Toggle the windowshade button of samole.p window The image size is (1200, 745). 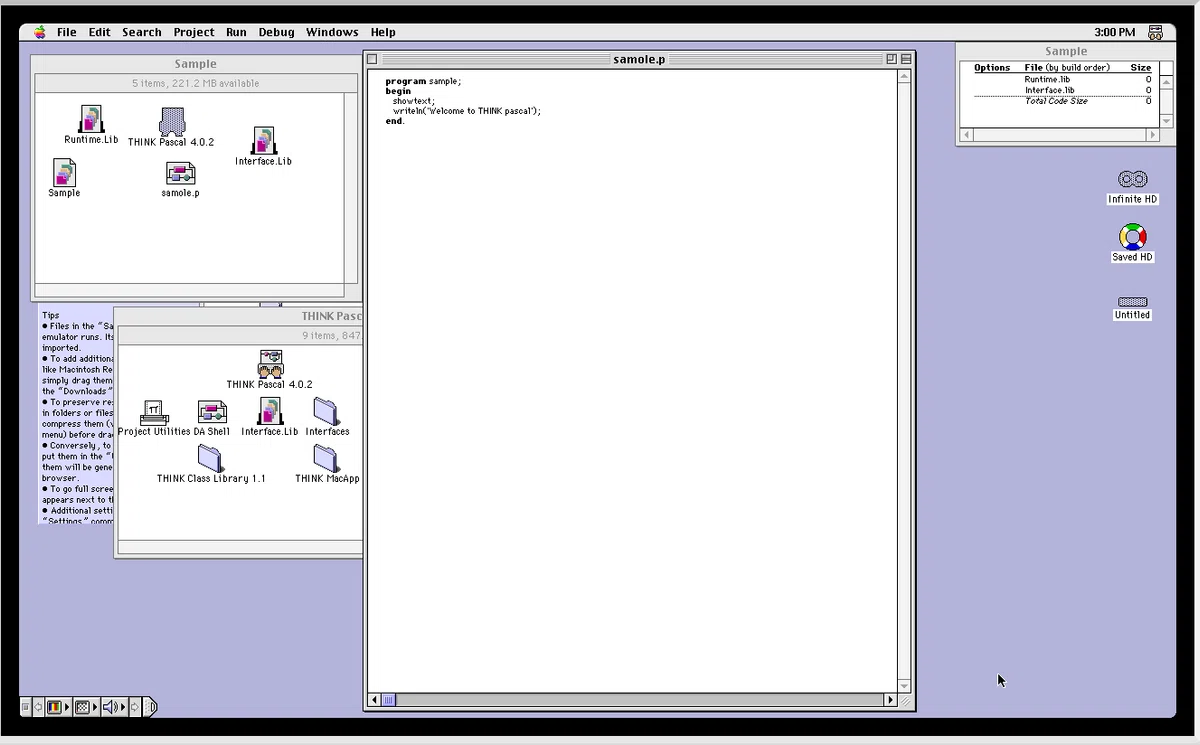point(906,59)
